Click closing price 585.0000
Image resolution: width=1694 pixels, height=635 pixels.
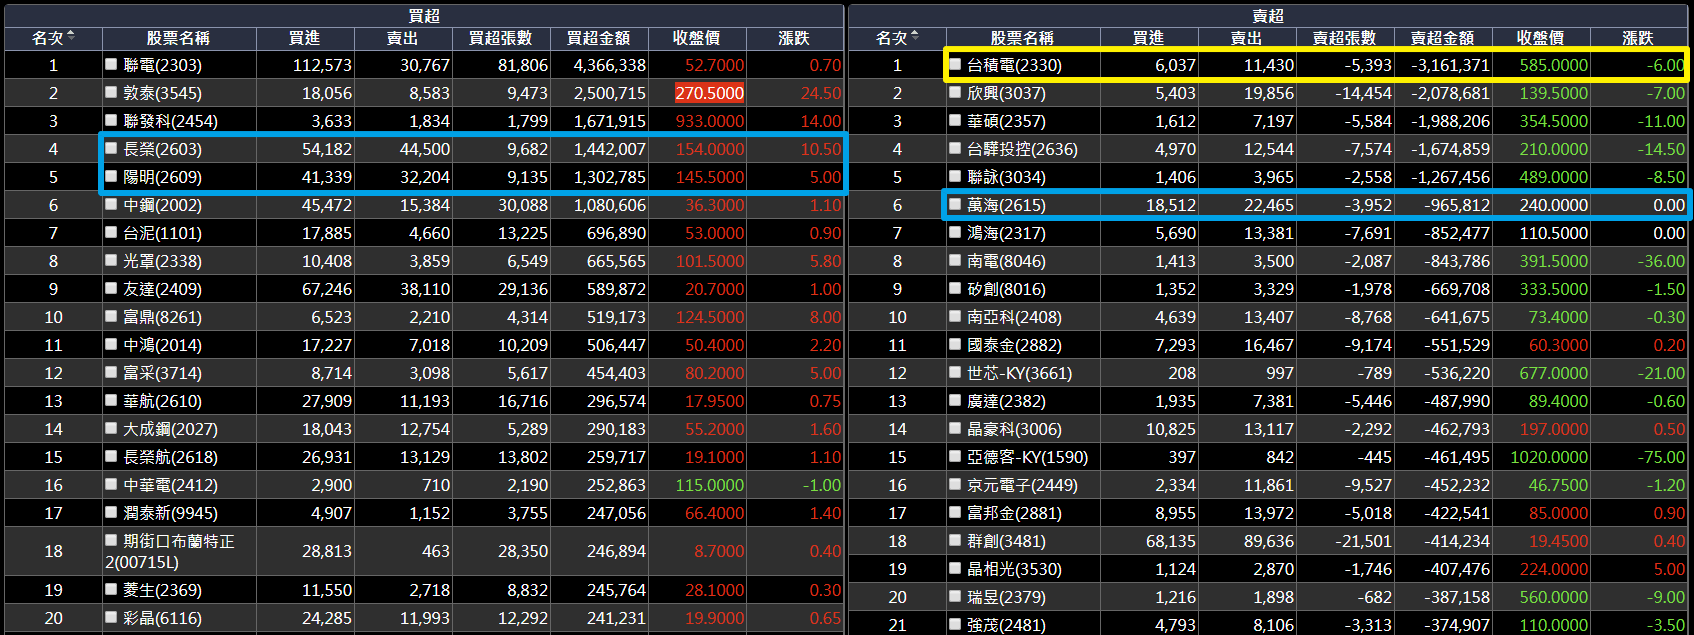[x=1553, y=65]
